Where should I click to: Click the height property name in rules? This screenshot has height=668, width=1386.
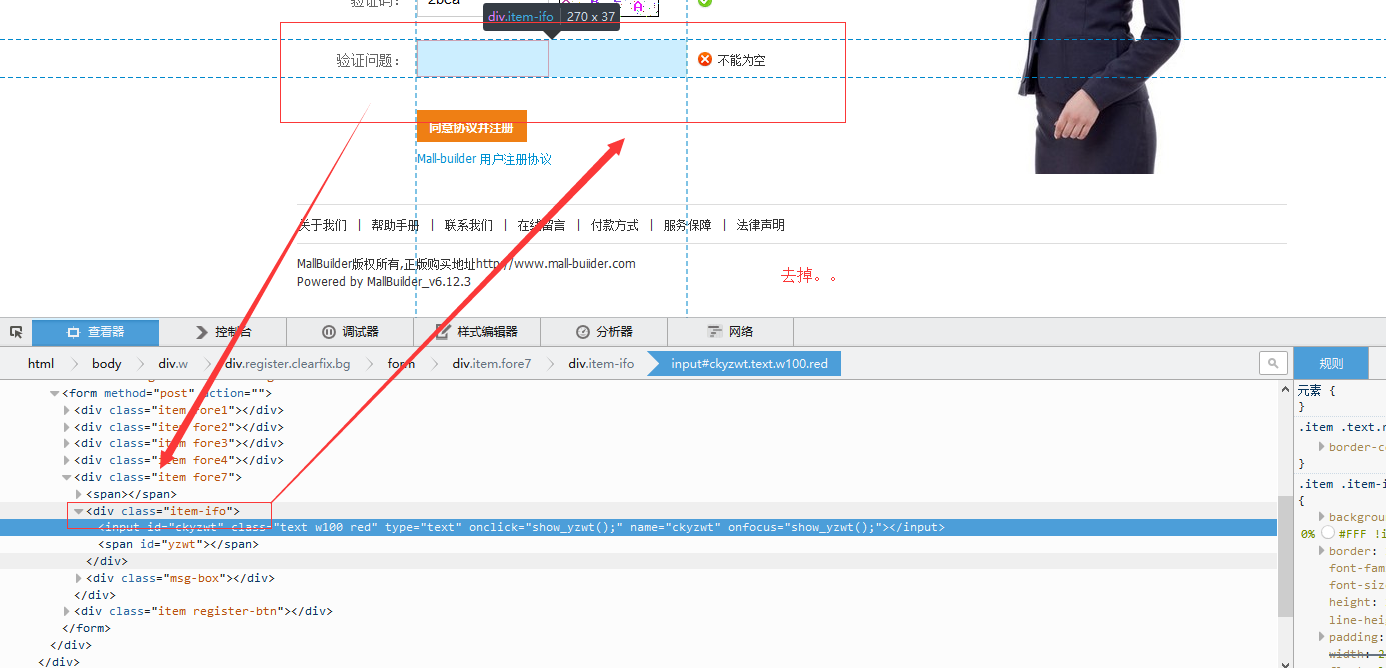[x=1351, y=602]
